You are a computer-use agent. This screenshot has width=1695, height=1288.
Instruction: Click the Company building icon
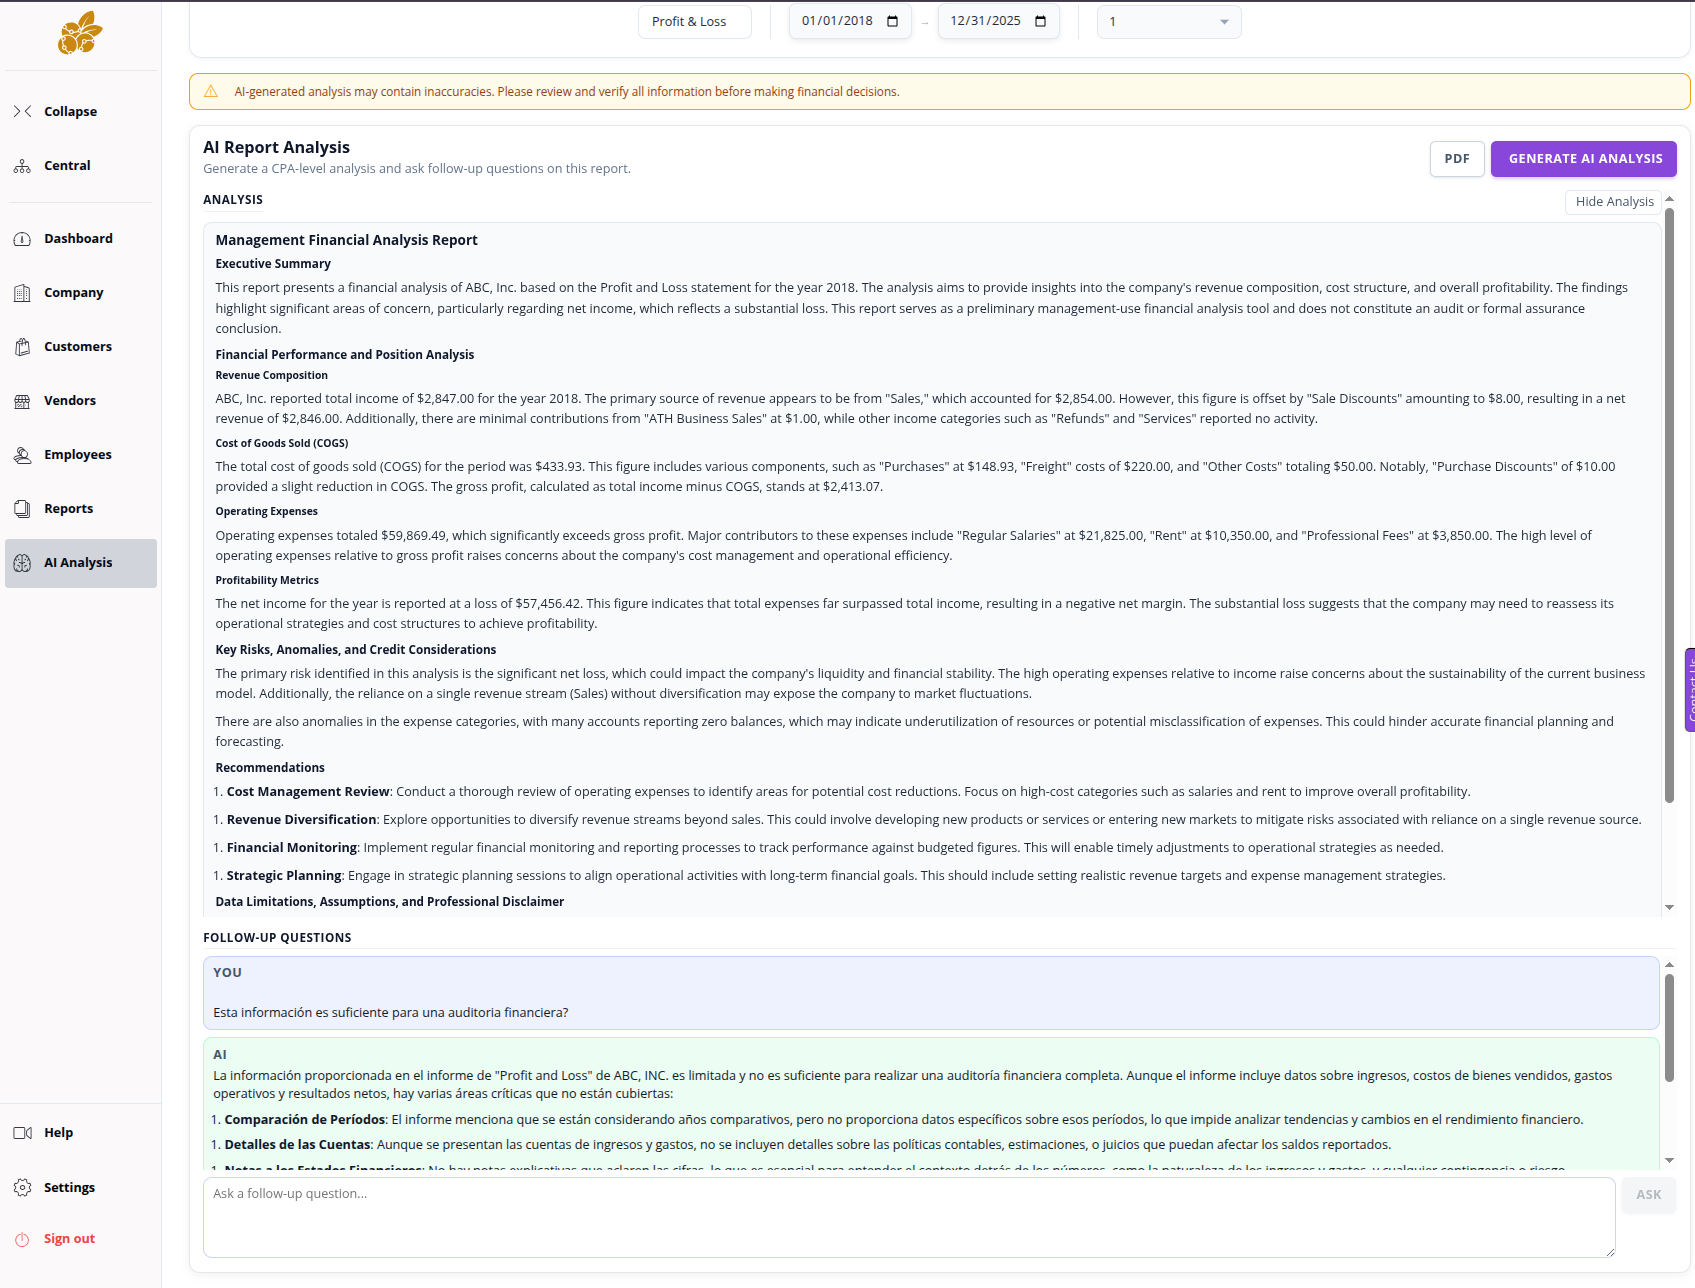[x=22, y=292]
